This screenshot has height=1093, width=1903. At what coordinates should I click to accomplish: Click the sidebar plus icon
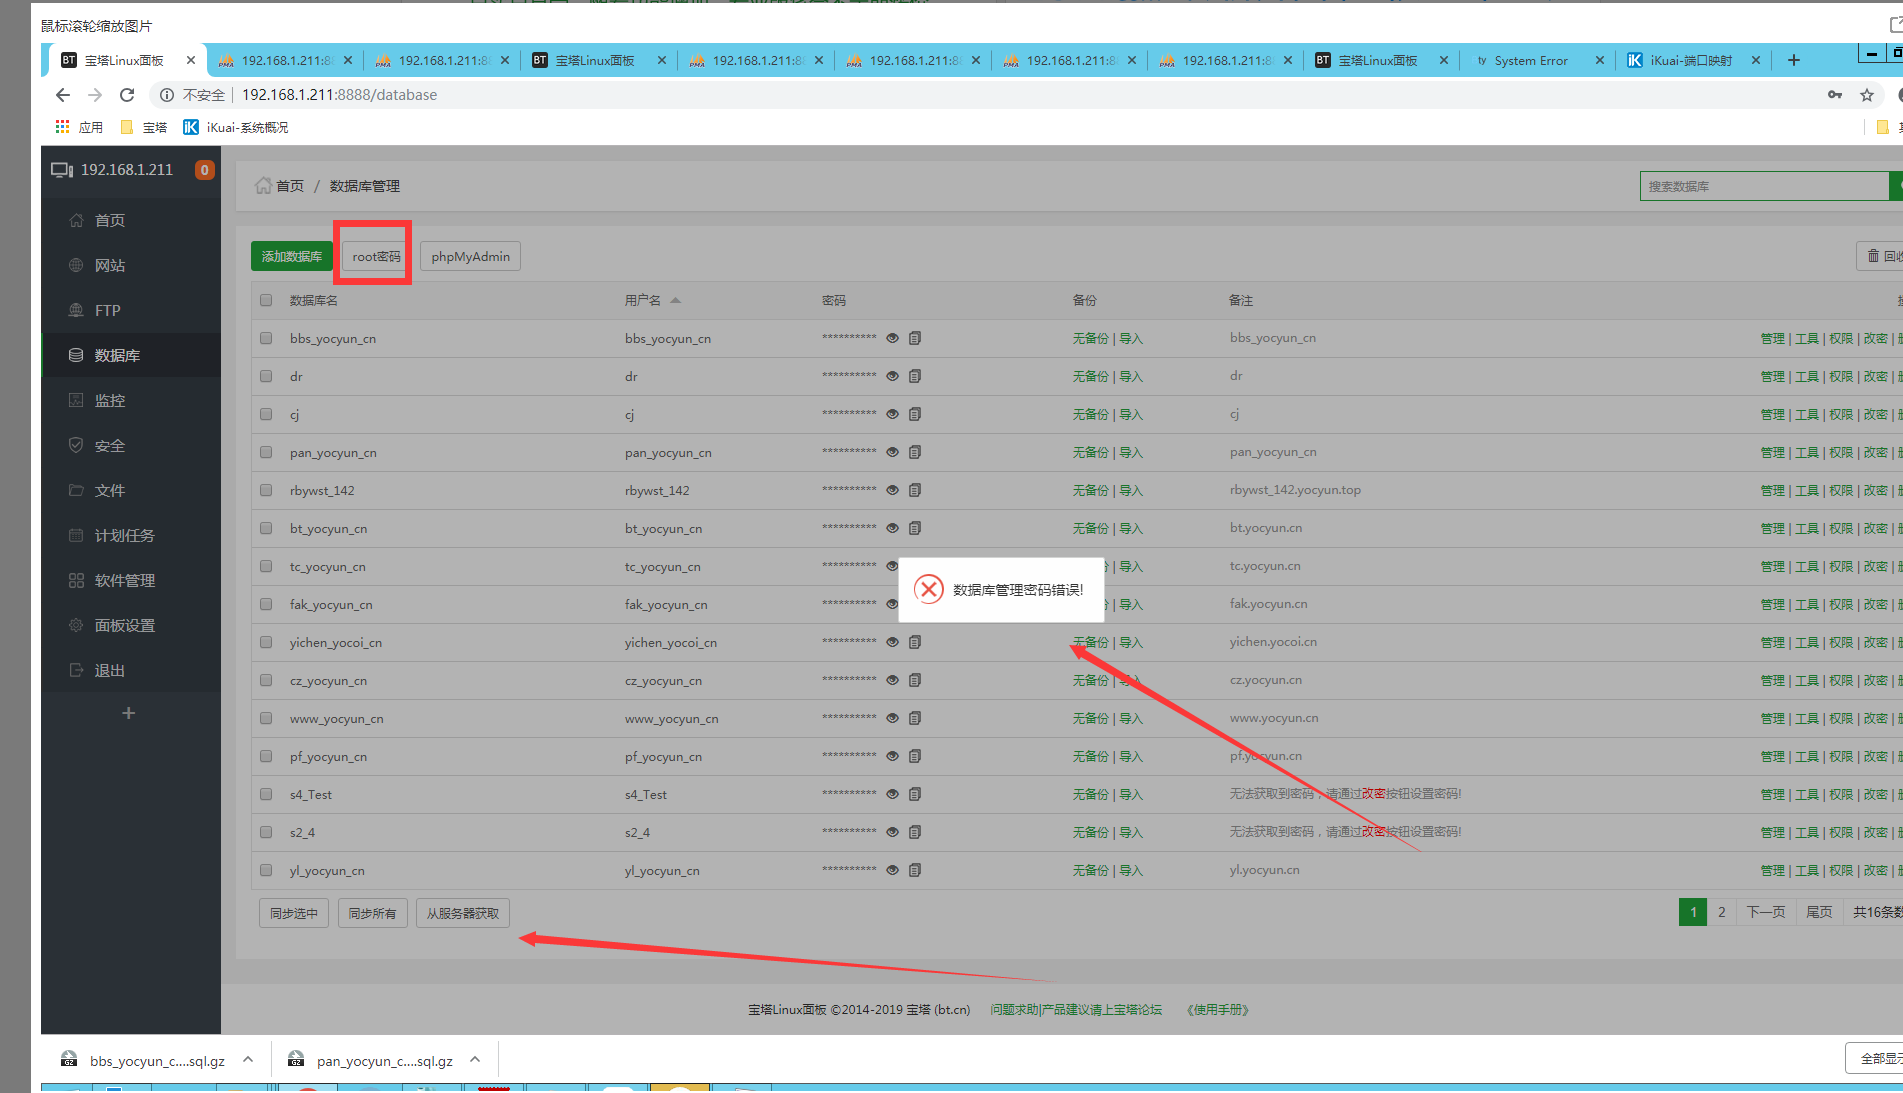pyautogui.click(x=128, y=713)
